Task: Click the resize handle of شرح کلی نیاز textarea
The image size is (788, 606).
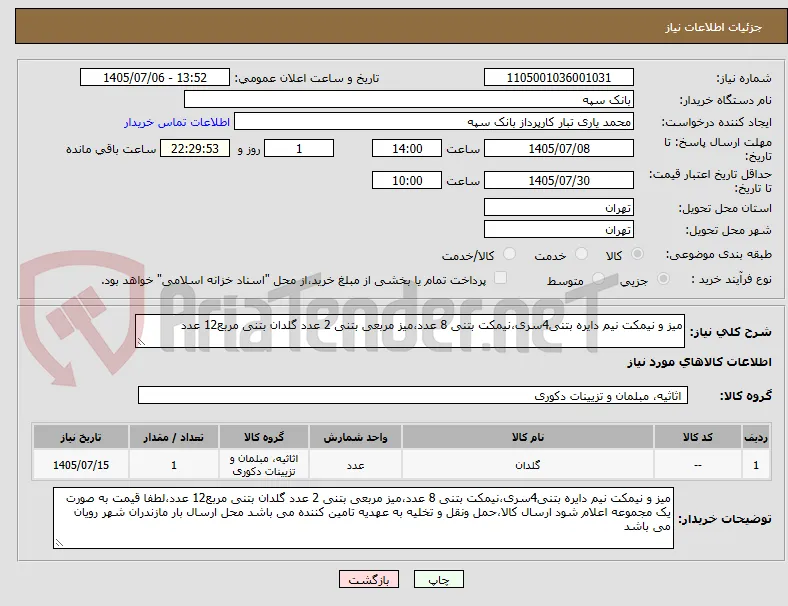Action: click(141, 342)
